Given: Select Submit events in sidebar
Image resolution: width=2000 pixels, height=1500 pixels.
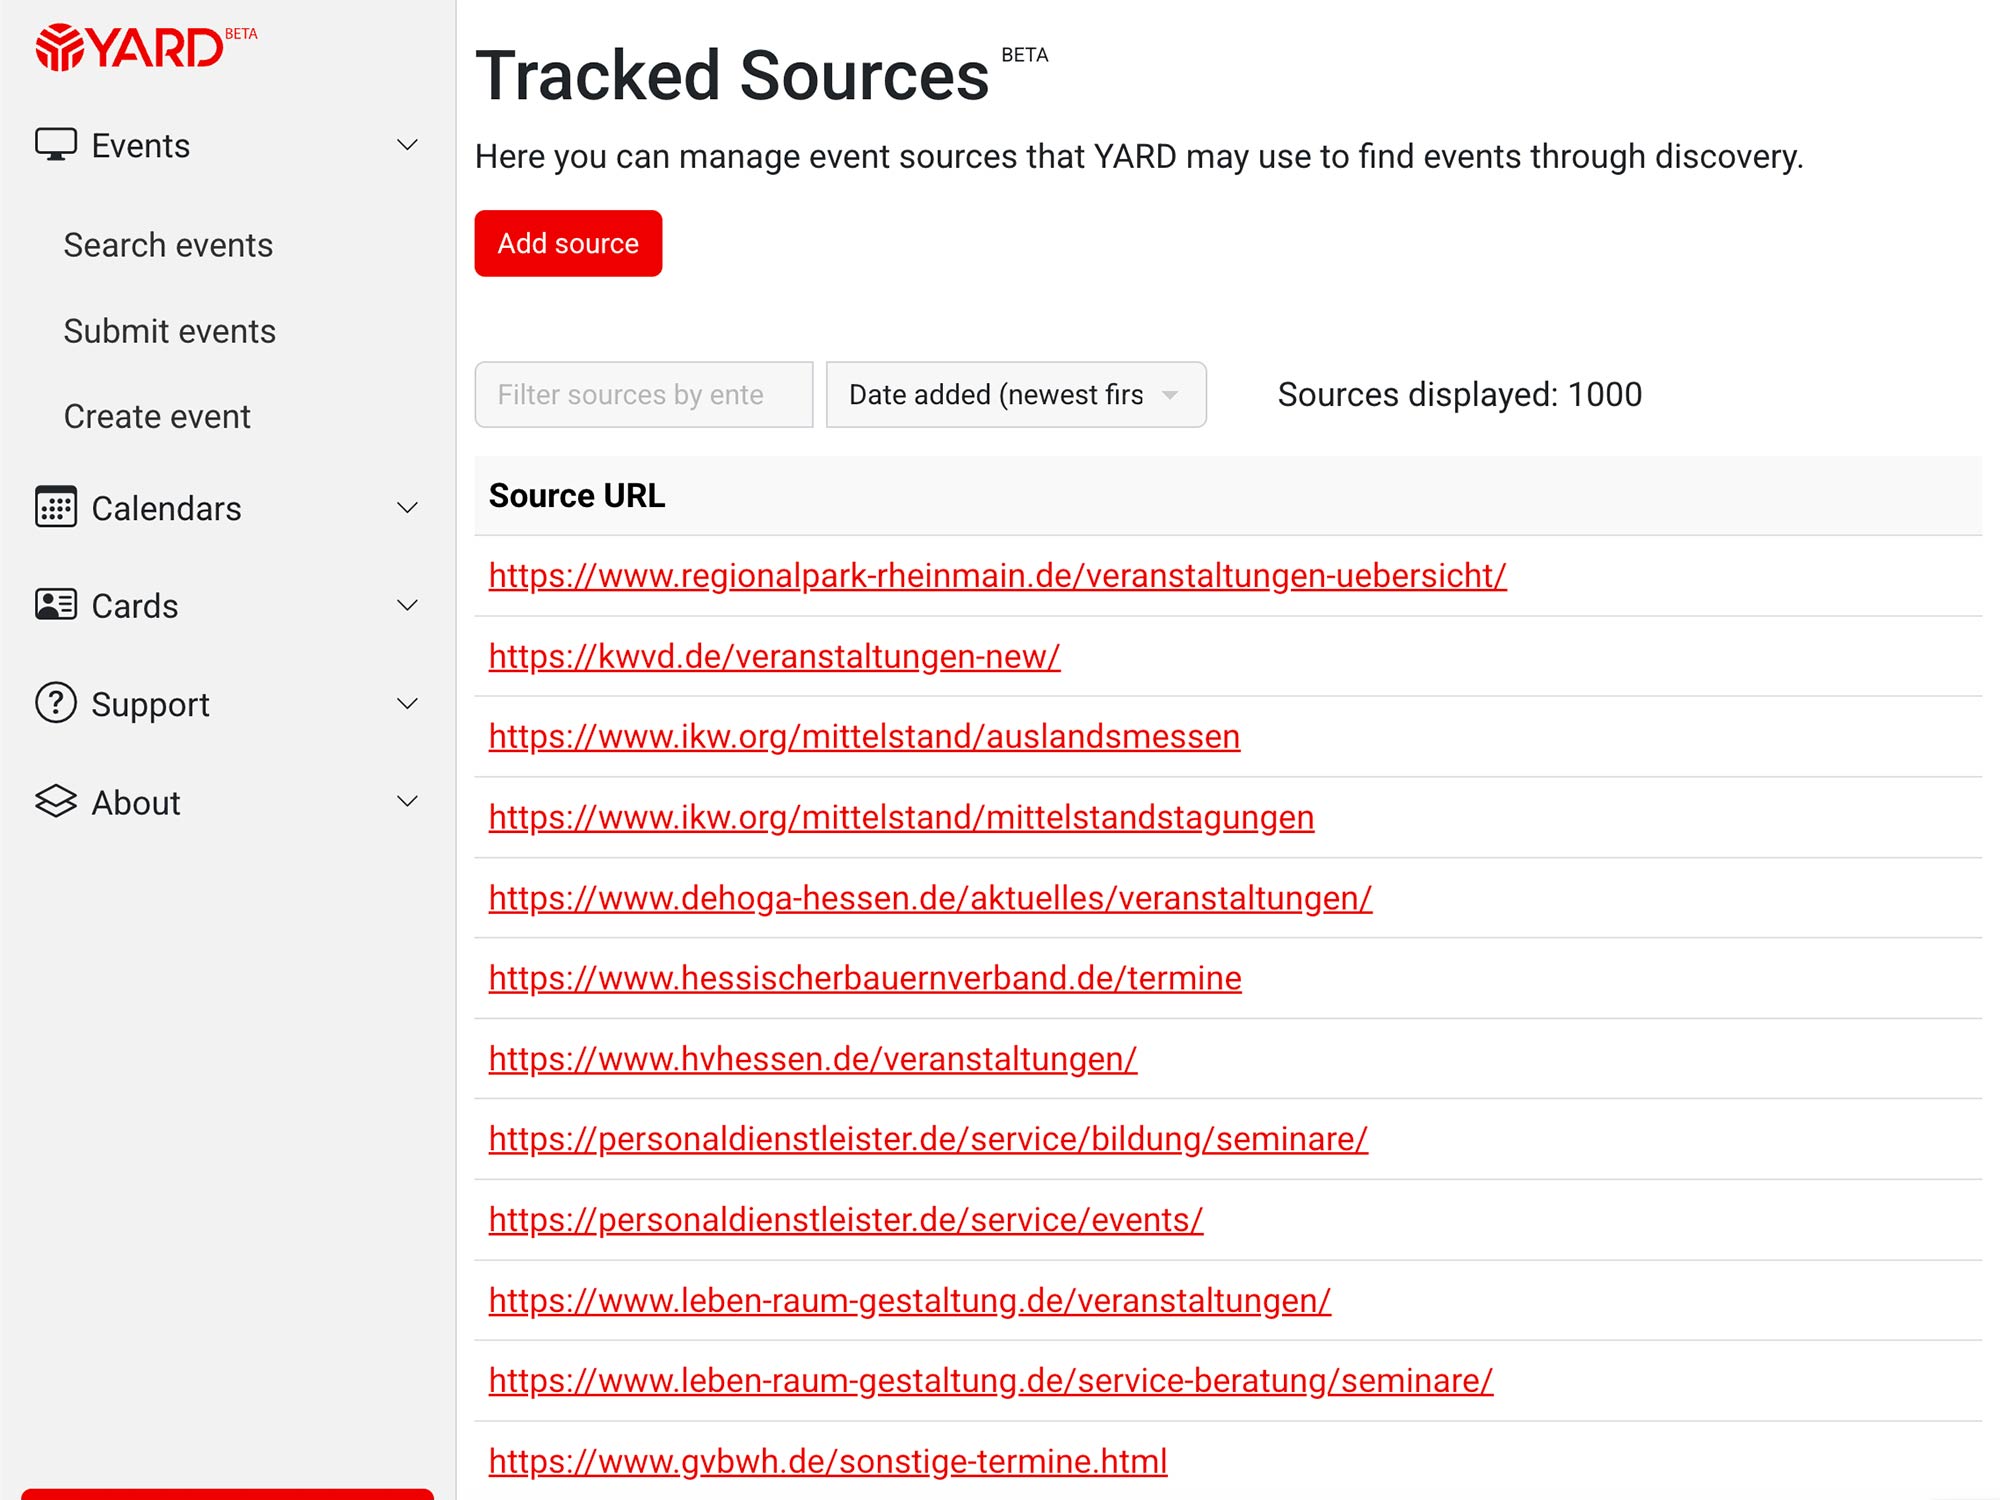Looking at the screenshot, I should 169,331.
